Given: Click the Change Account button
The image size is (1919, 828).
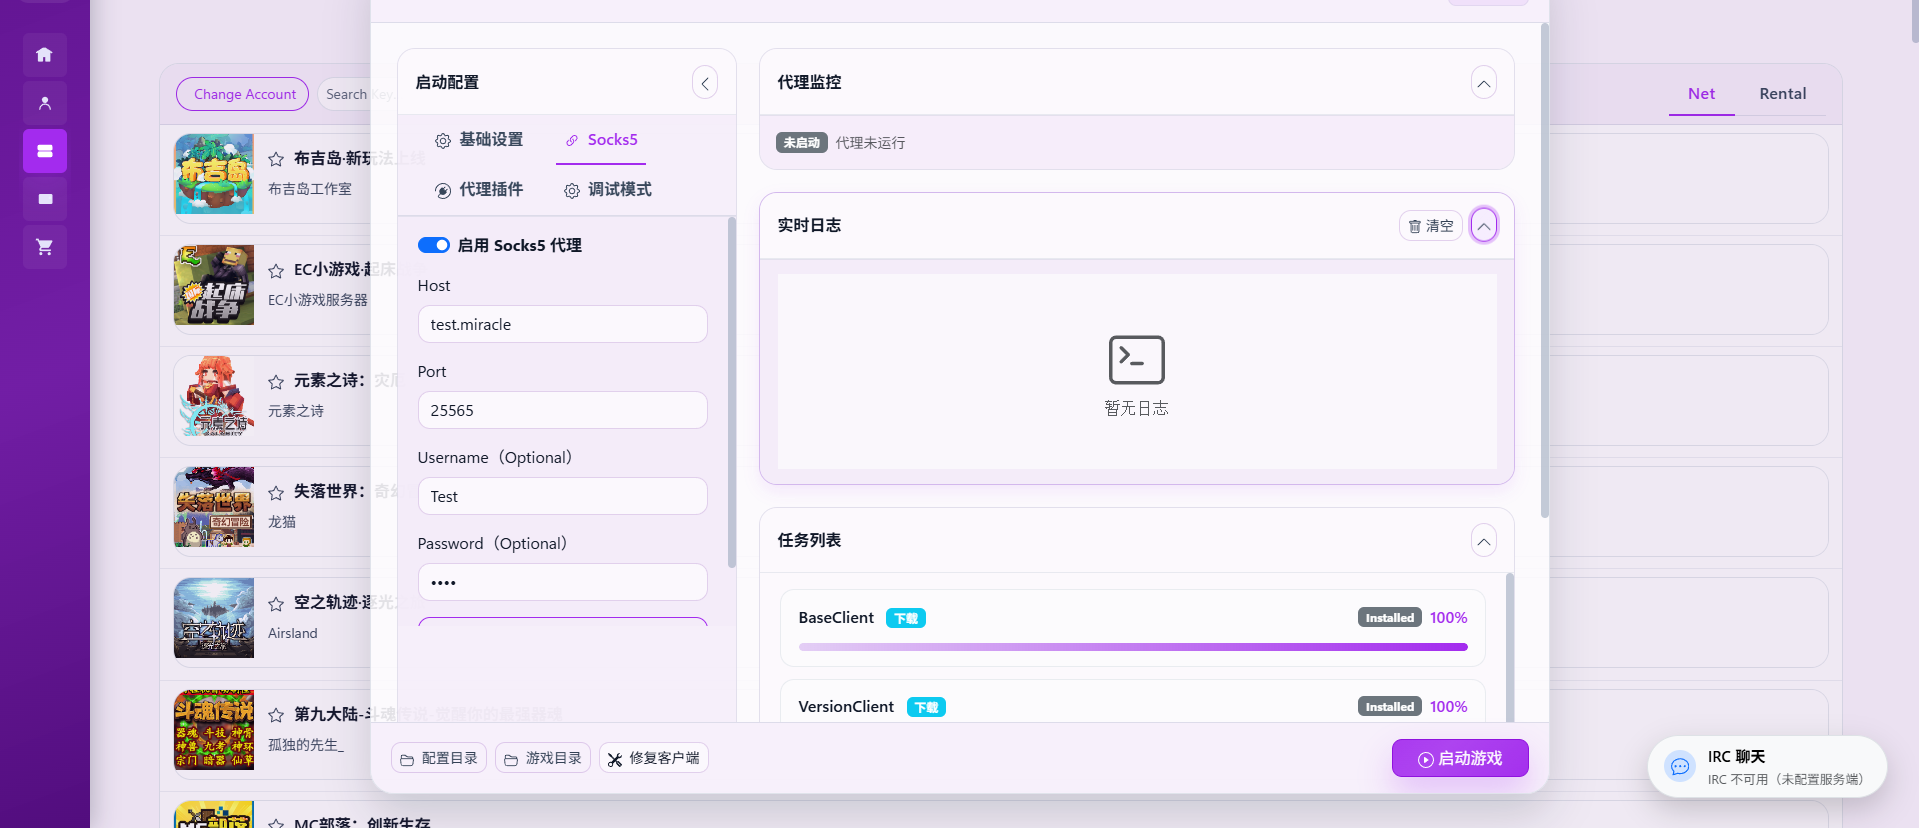Looking at the screenshot, I should click(243, 94).
